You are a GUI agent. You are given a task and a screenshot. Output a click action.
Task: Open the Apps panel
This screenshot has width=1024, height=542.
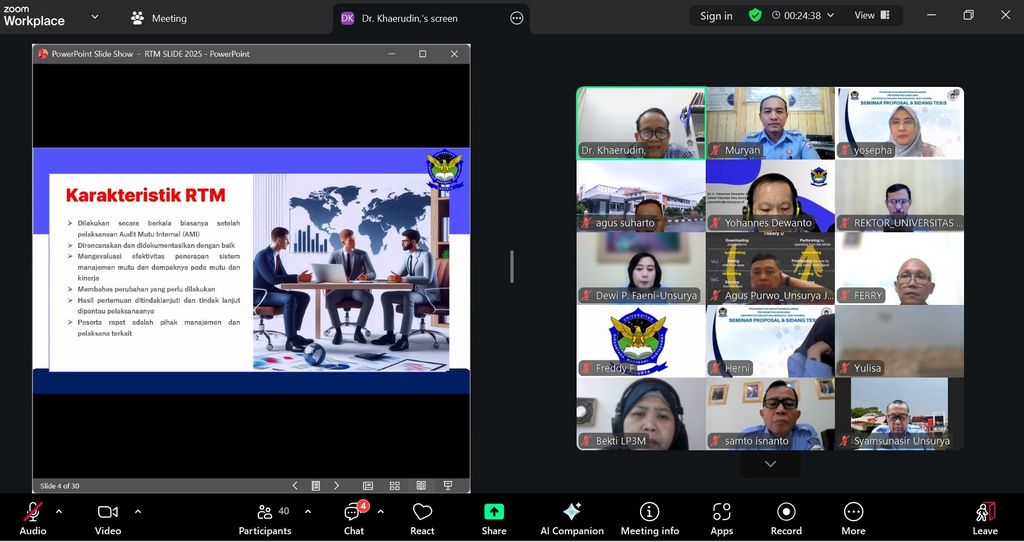722,518
